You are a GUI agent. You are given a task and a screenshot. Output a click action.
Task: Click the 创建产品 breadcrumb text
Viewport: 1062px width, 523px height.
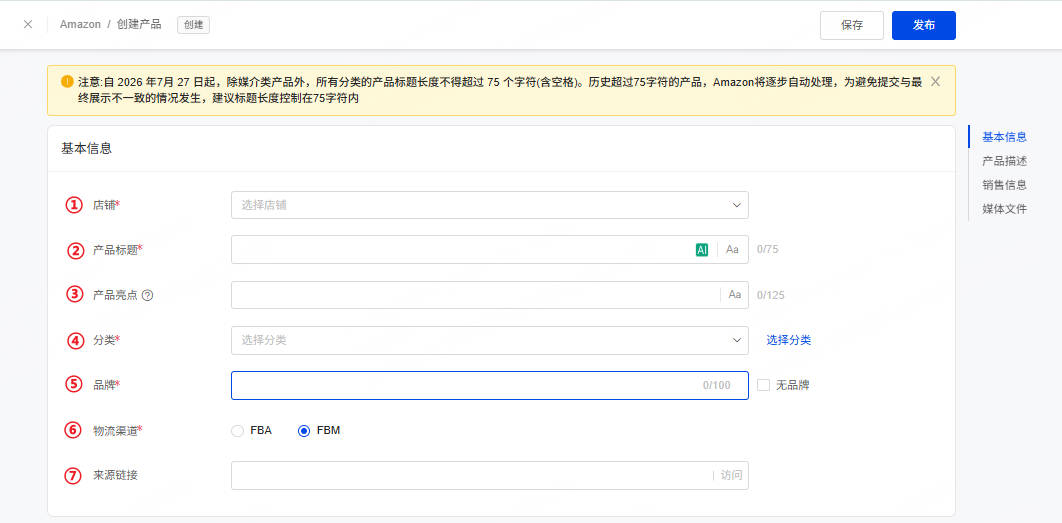[x=139, y=24]
